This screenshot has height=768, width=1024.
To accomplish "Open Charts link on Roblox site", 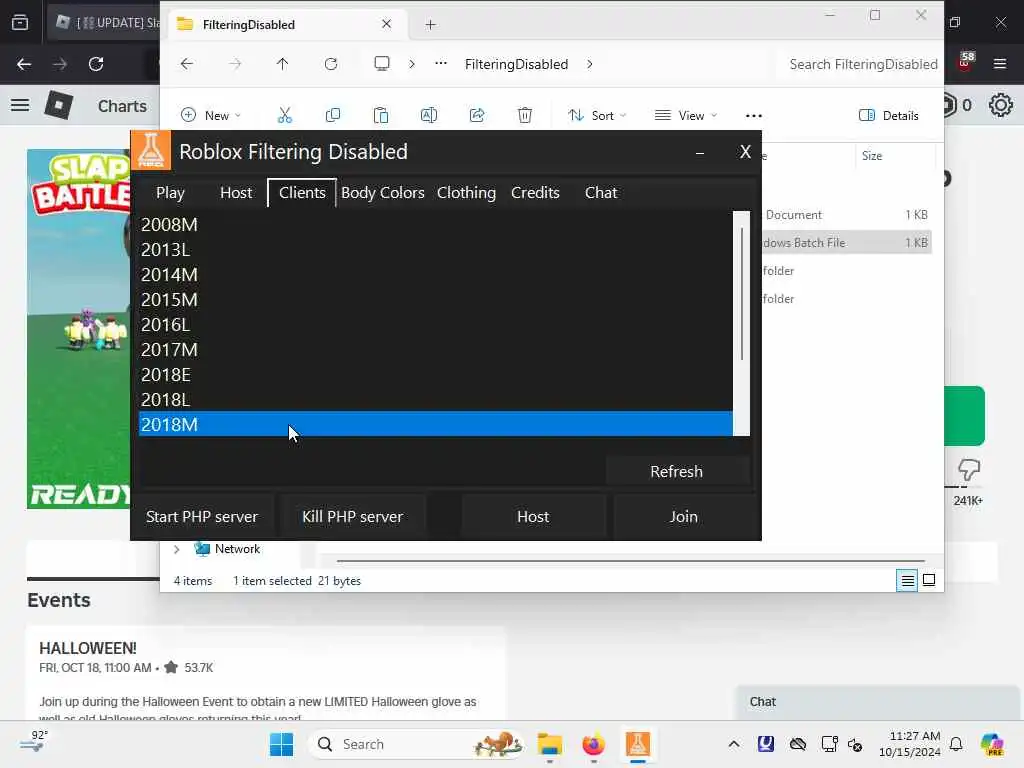I will point(122,106).
